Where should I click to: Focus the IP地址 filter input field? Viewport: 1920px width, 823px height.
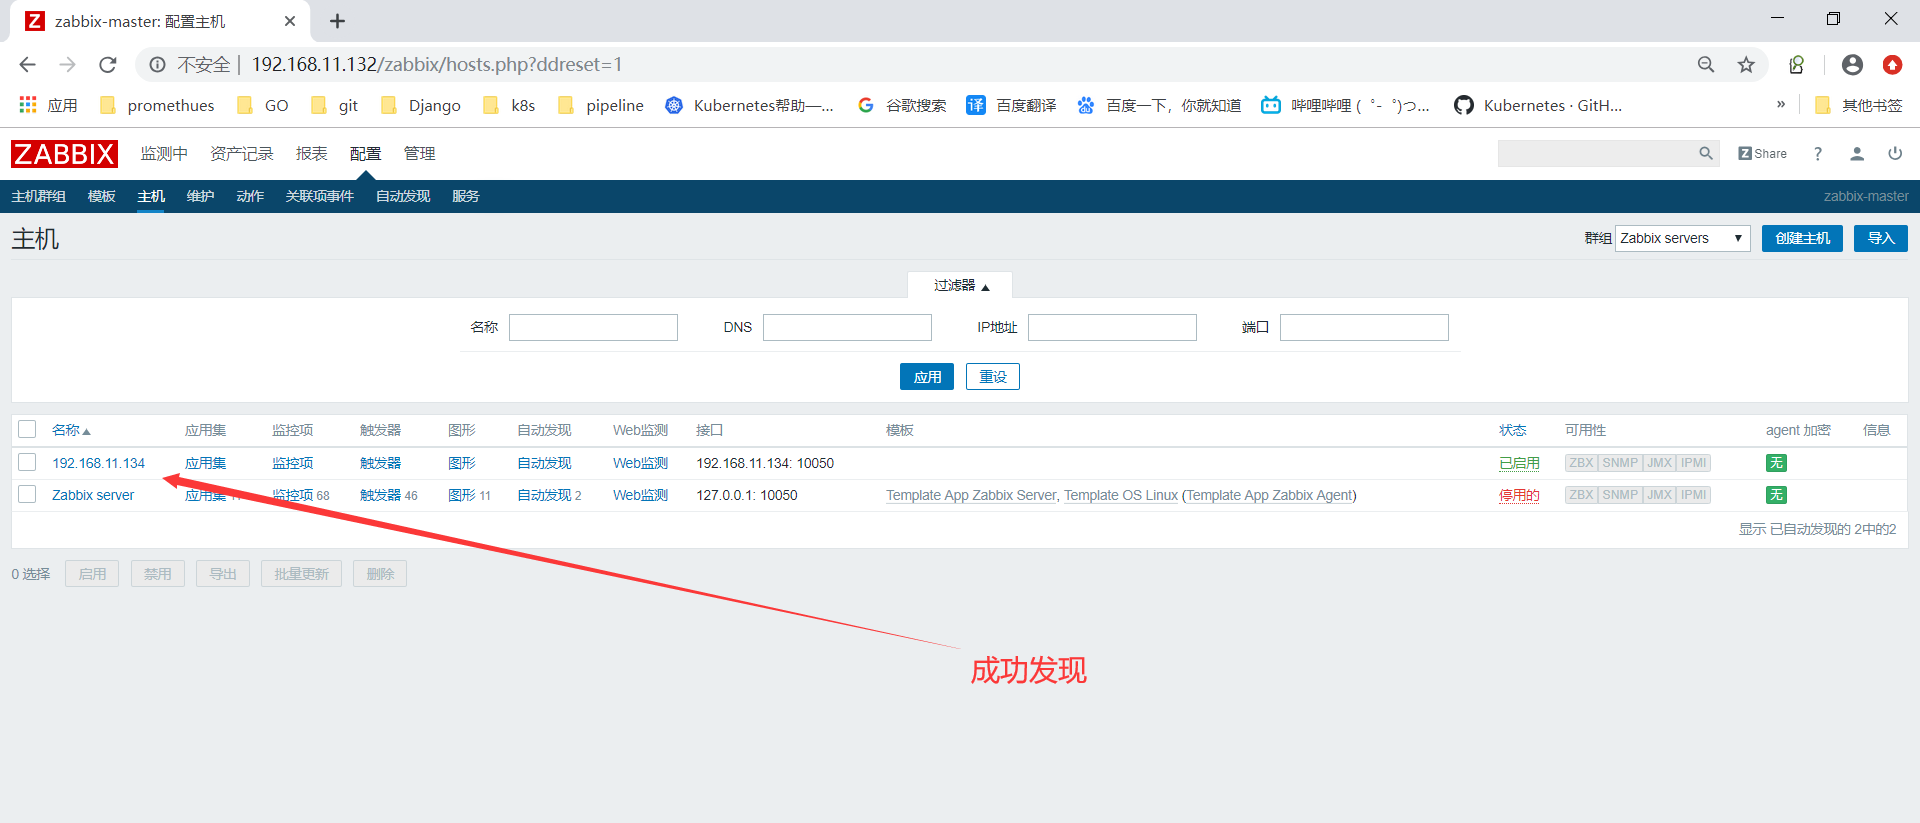pos(1112,327)
